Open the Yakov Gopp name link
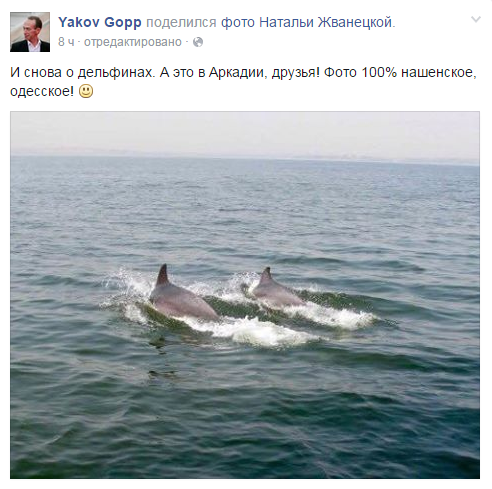This screenshot has height=489, width=492. coord(100,22)
